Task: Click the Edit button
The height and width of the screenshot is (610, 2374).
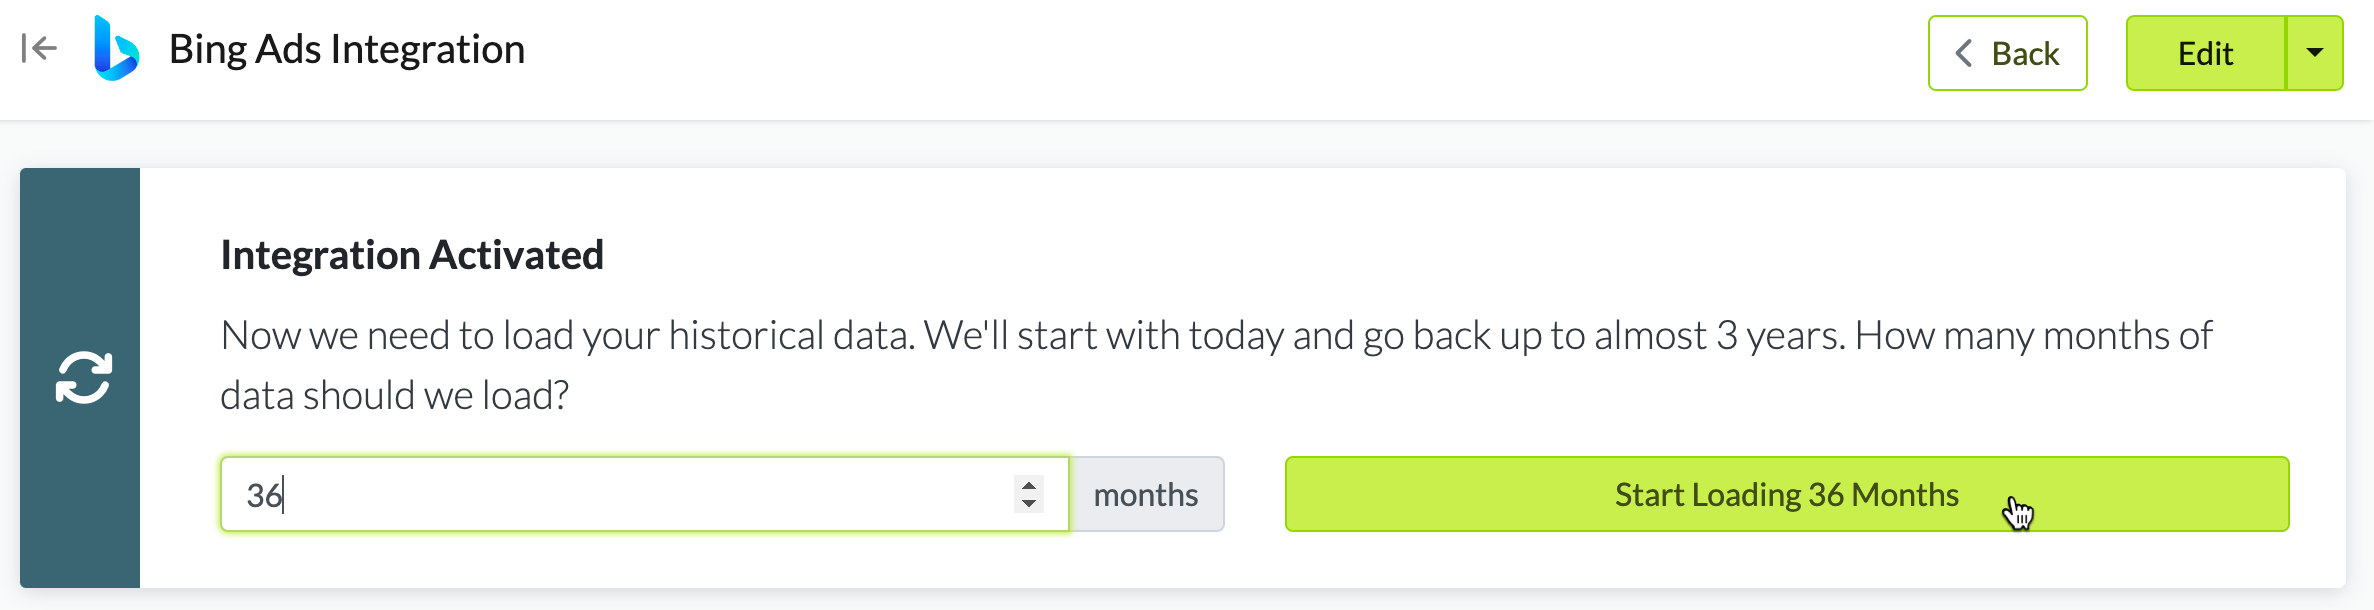Action: (x=2205, y=53)
